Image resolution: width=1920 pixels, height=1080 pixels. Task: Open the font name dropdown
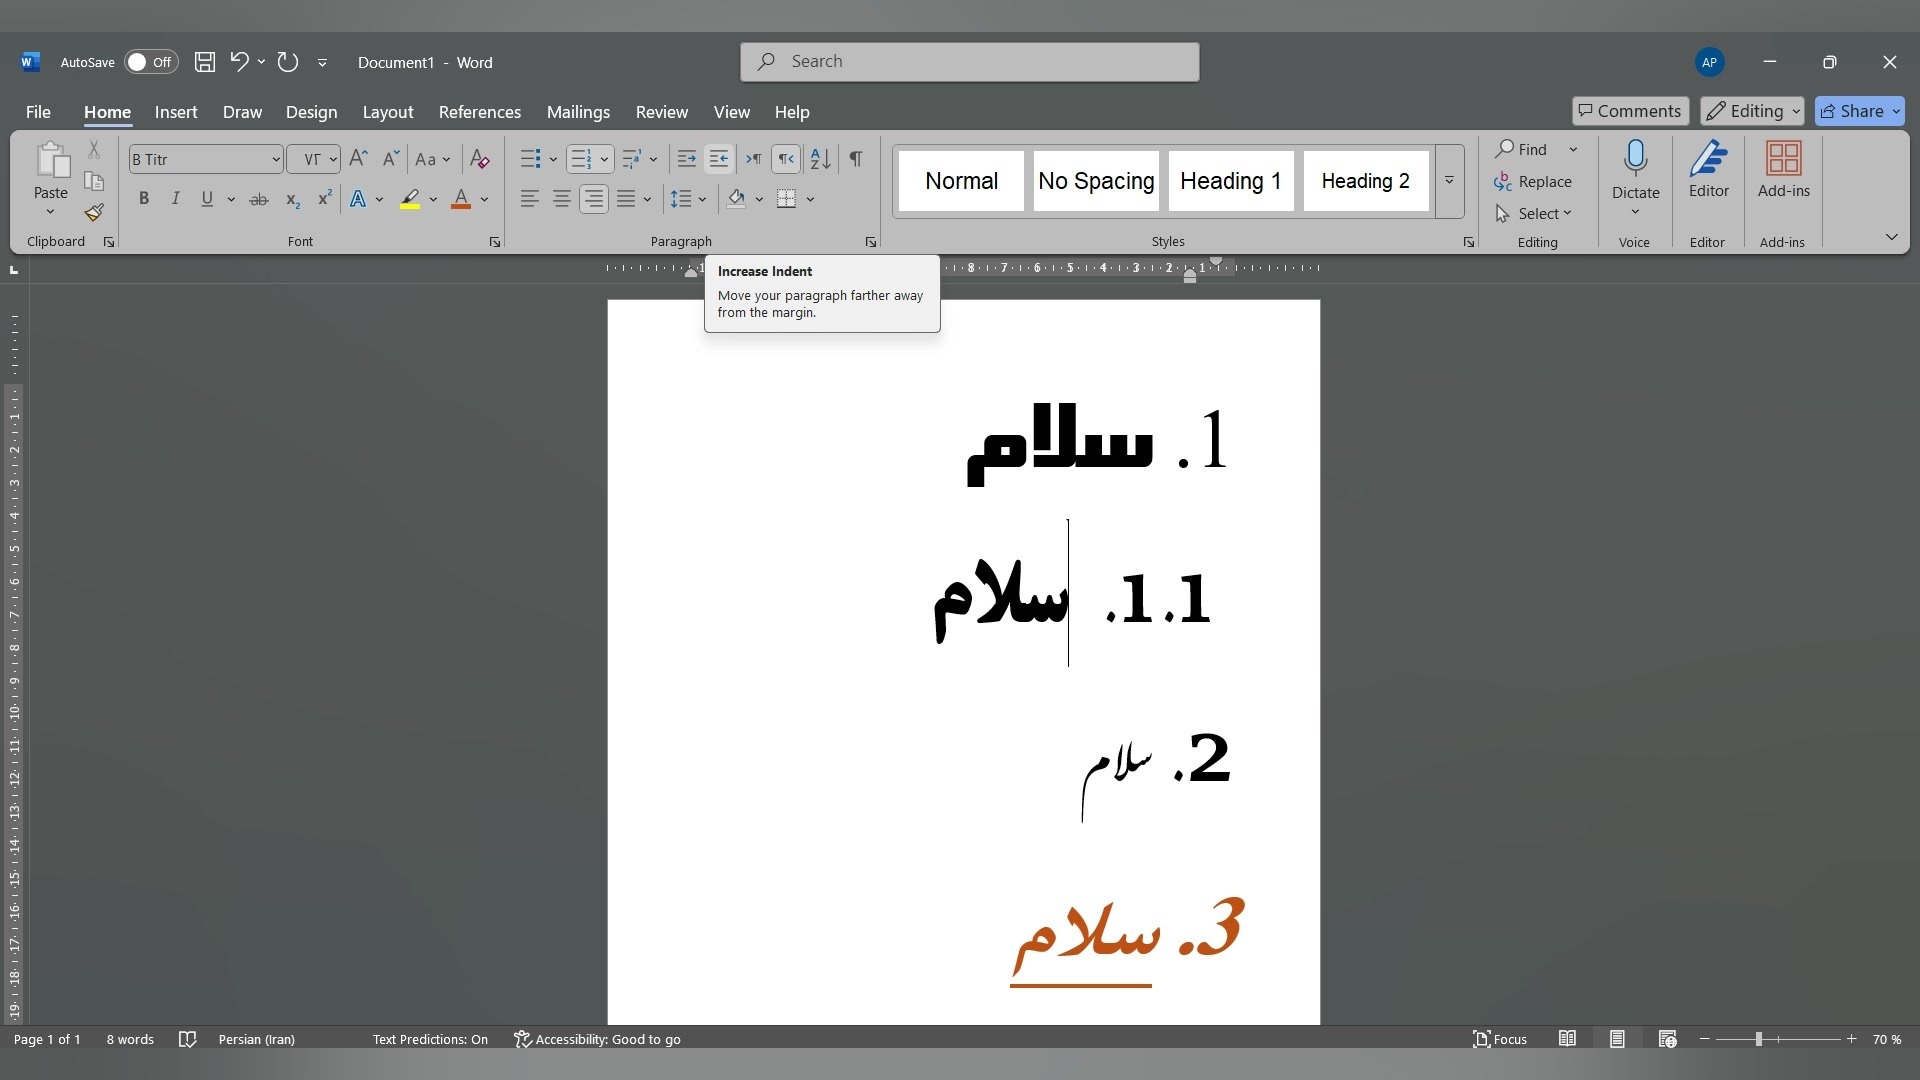coord(276,159)
